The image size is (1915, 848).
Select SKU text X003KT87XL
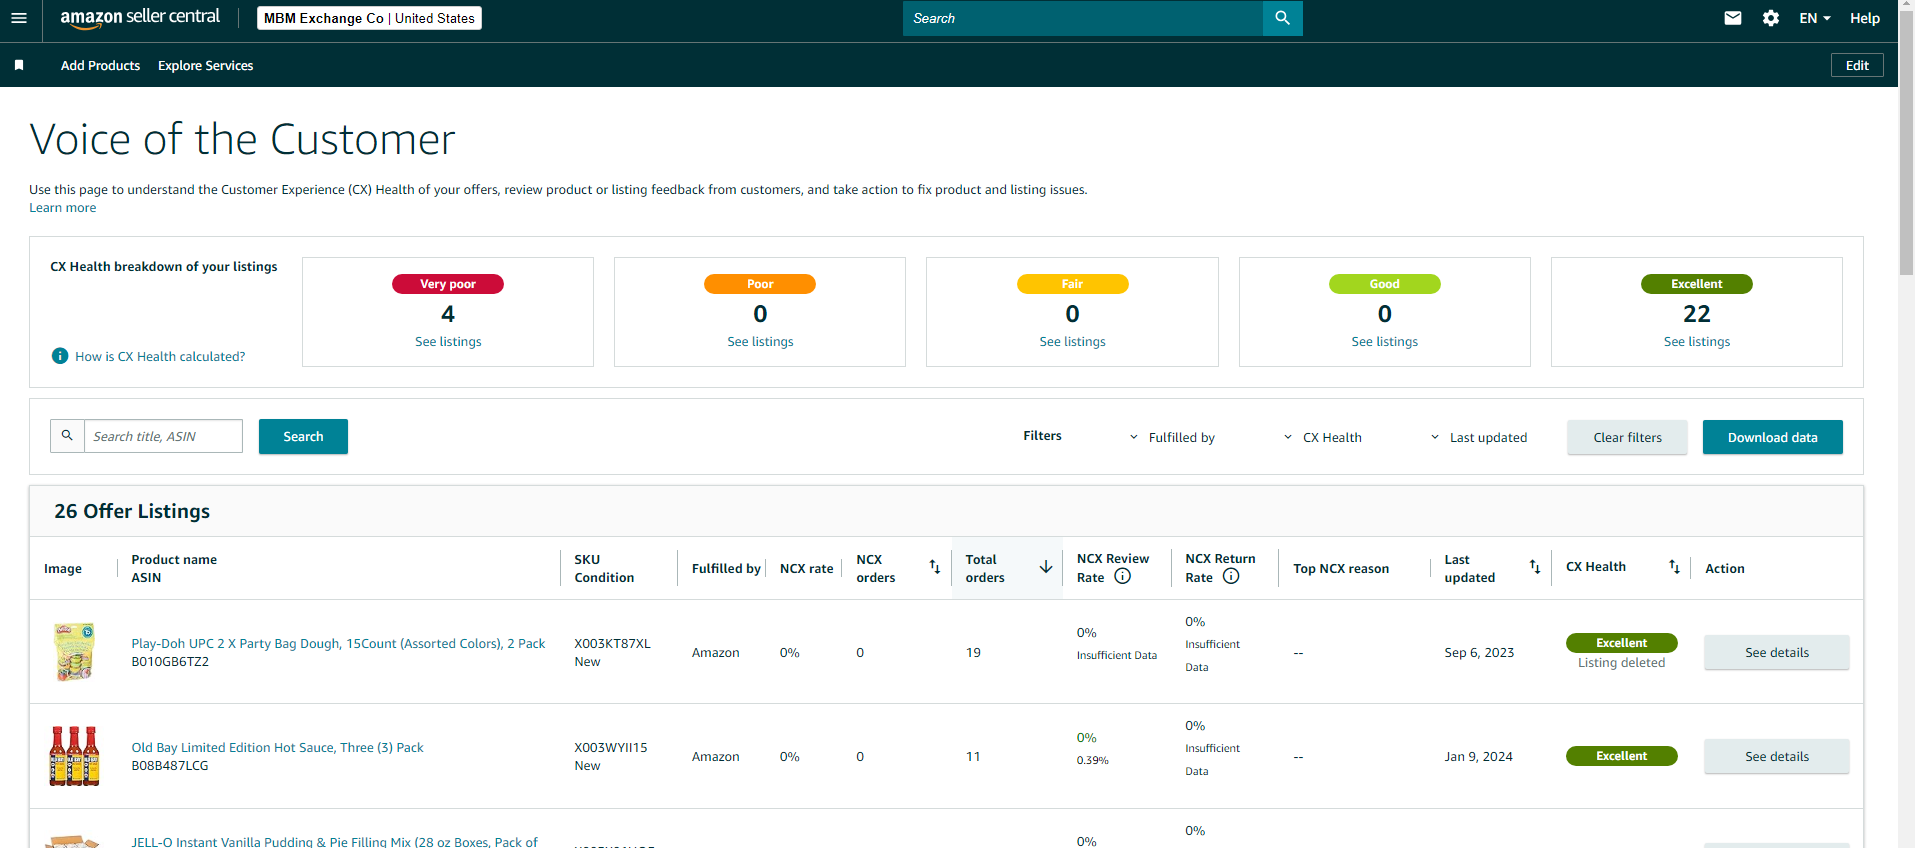(x=612, y=643)
